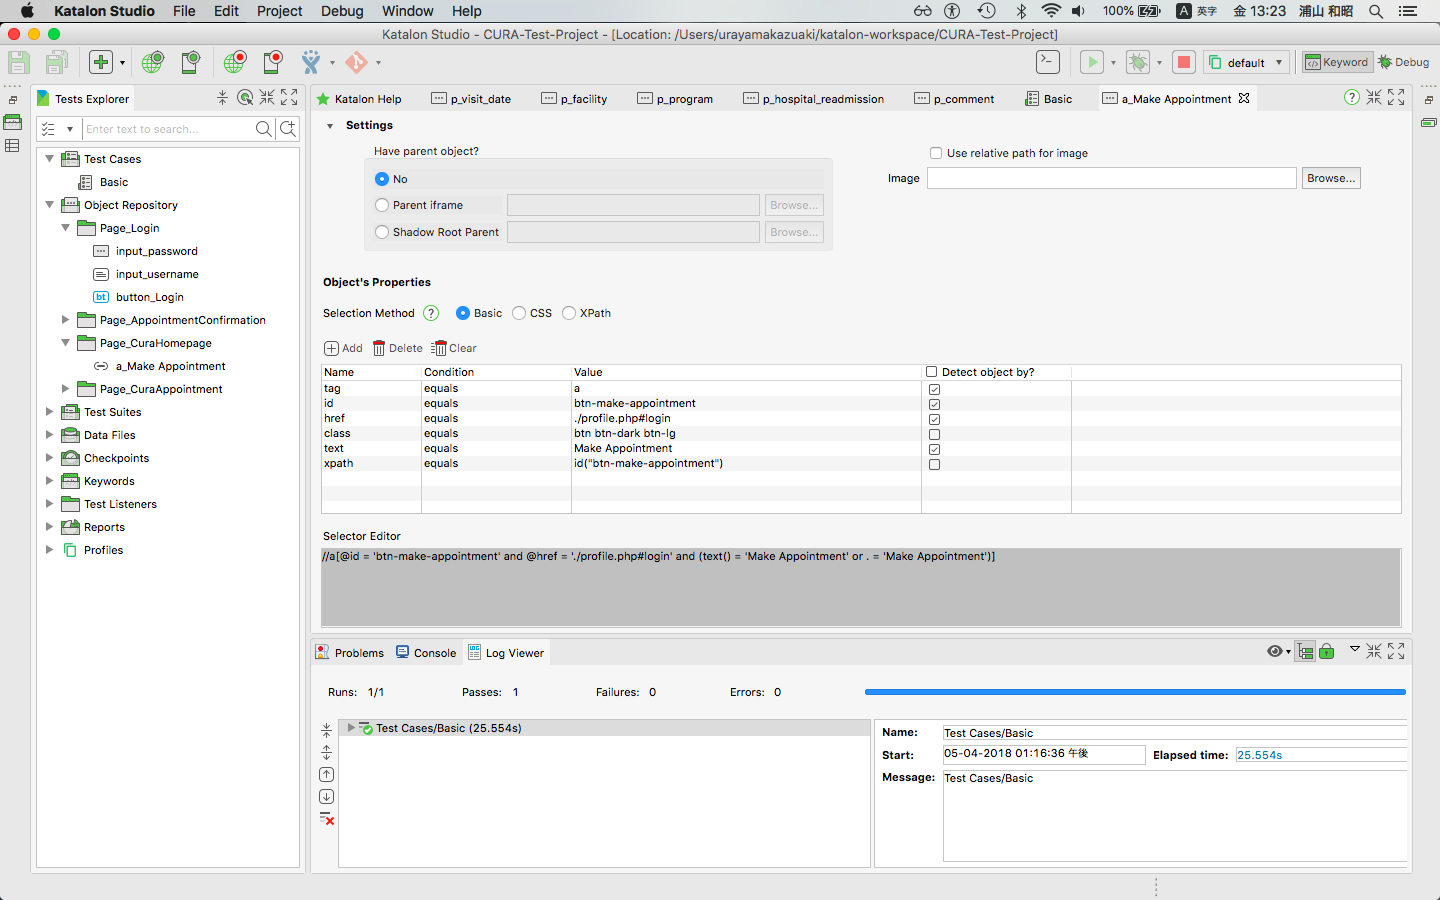Expand the Page_CuraAppointment folder
The image size is (1440, 900).
(66, 389)
